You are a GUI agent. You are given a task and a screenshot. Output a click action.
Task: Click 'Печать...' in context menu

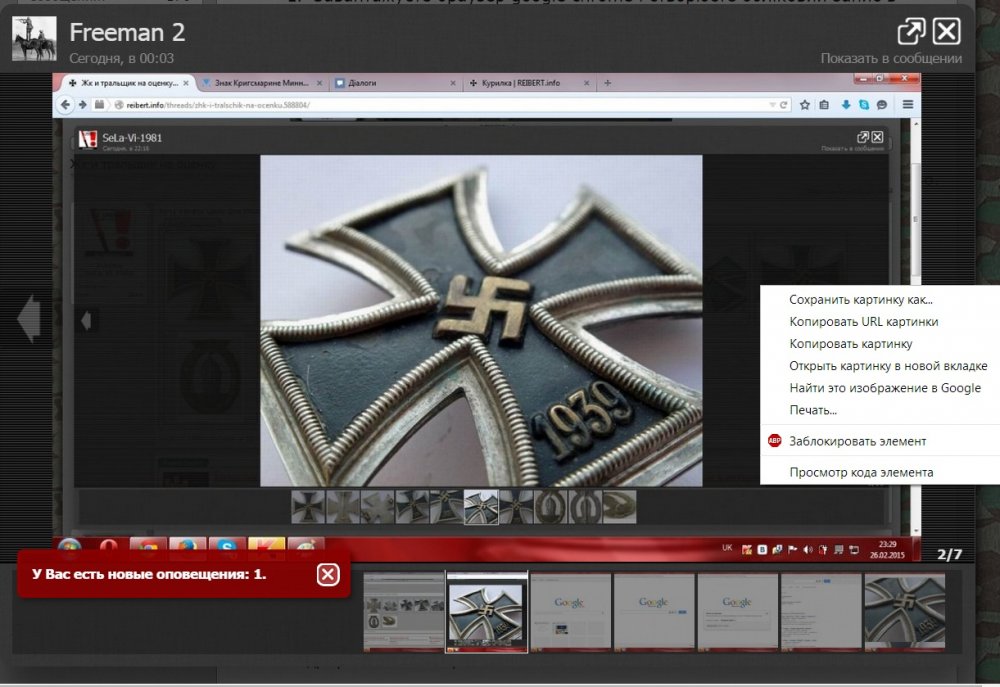[812, 410]
